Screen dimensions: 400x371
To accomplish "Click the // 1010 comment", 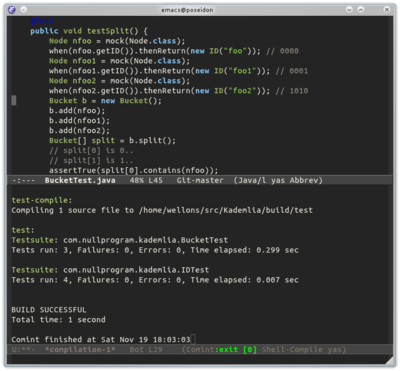I will [x=292, y=91].
